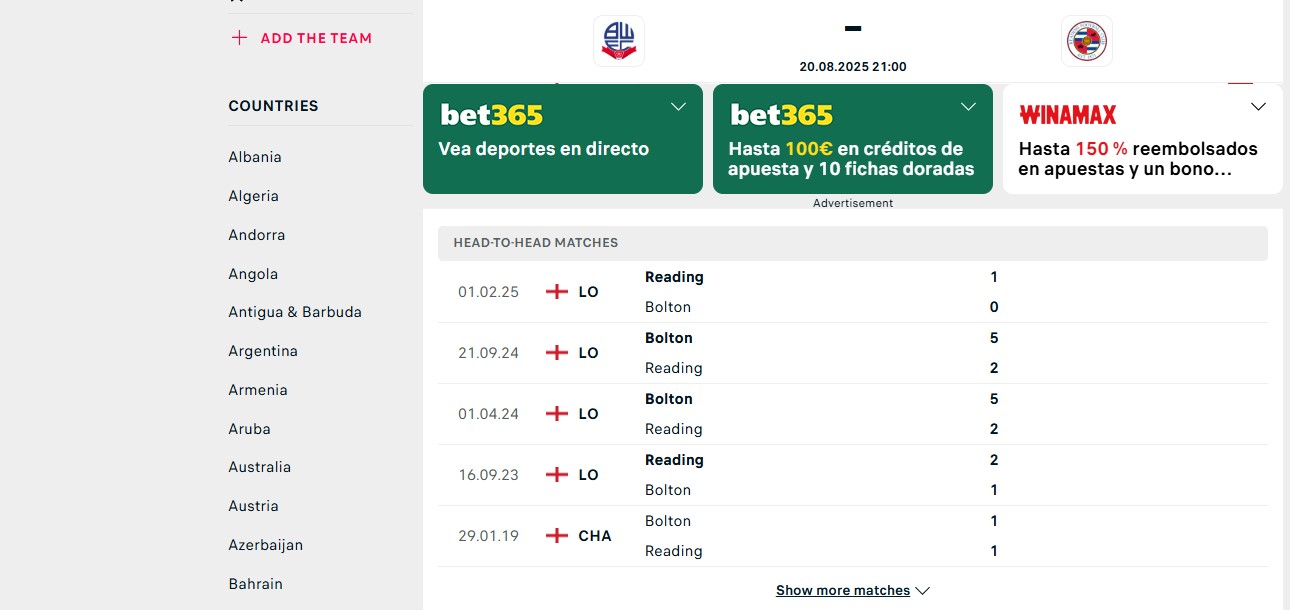
Task: Expand the bet365 credits ad chevron
Action: (x=968, y=106)
